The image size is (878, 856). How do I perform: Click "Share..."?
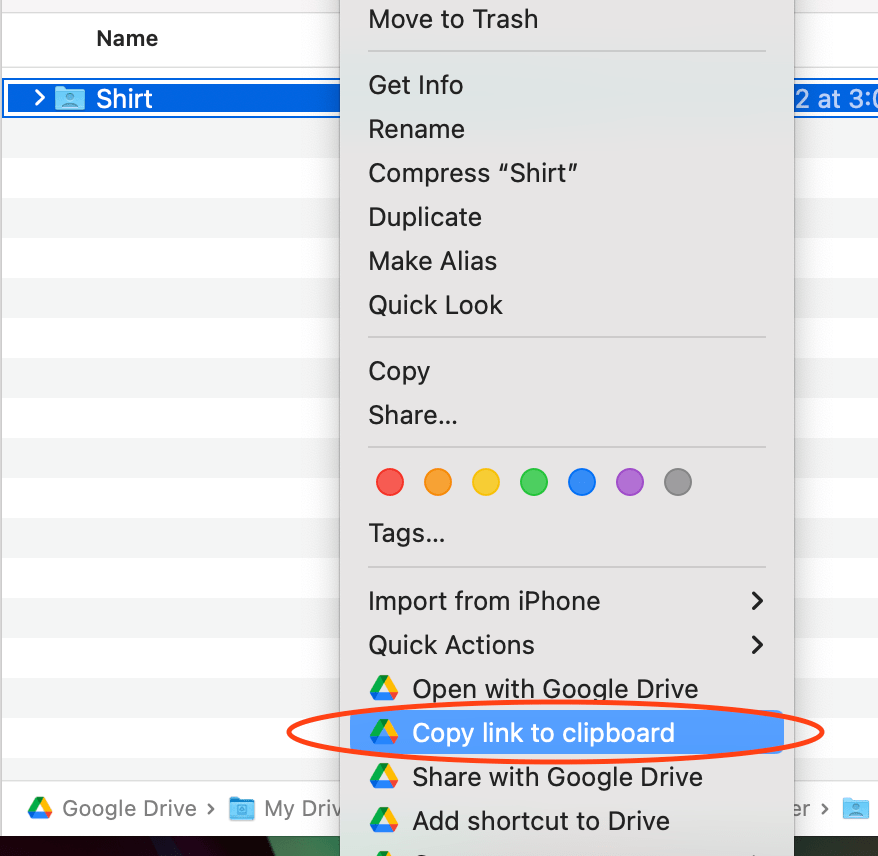(x=413, y=415)
